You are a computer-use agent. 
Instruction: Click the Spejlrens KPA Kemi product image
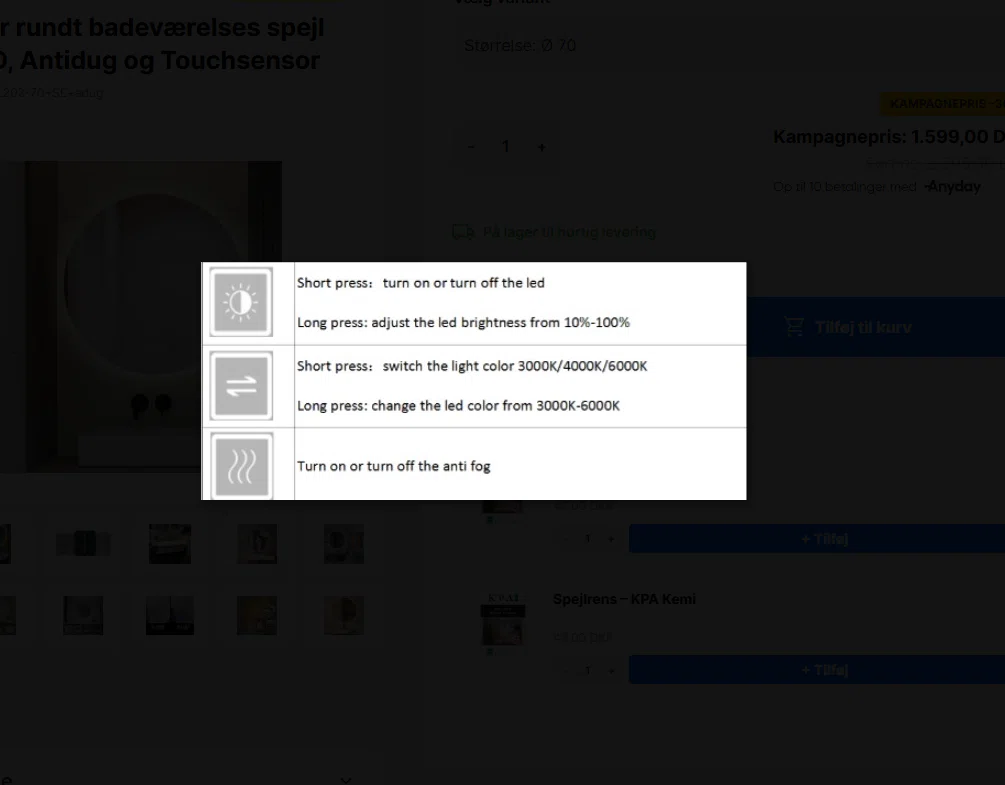pyautogui.click(x=503, y=622)
